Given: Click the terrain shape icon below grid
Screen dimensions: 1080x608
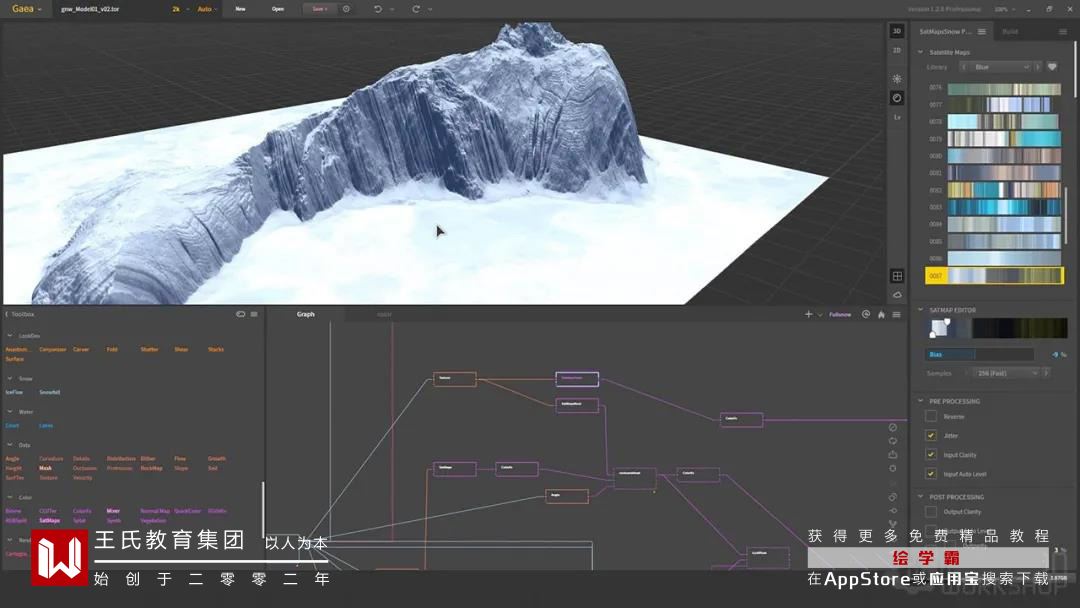Looking at the screenshot, I should point(897,295).
